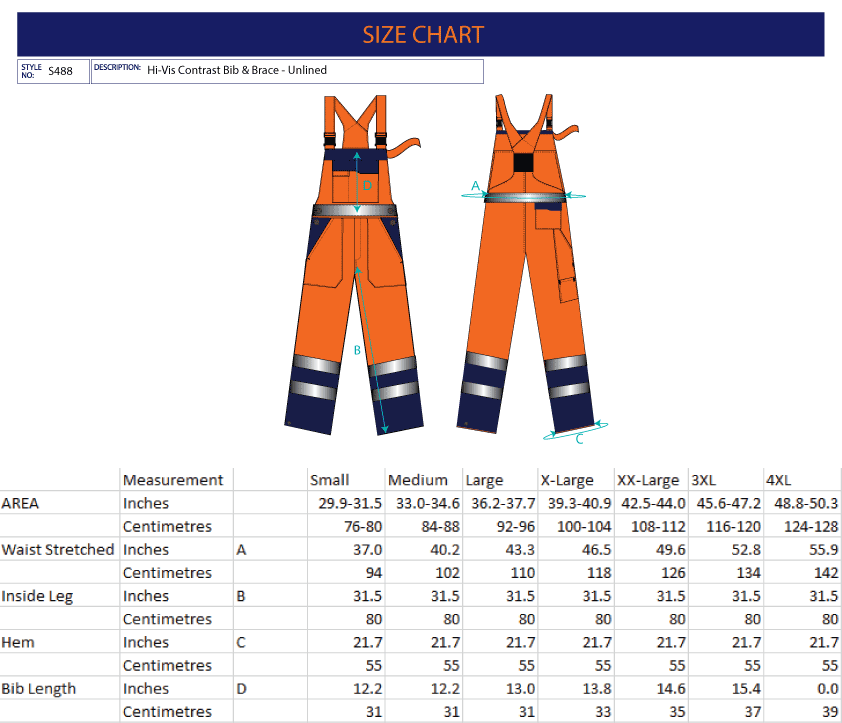Select the 39.3-40.9 area cell

579,503
